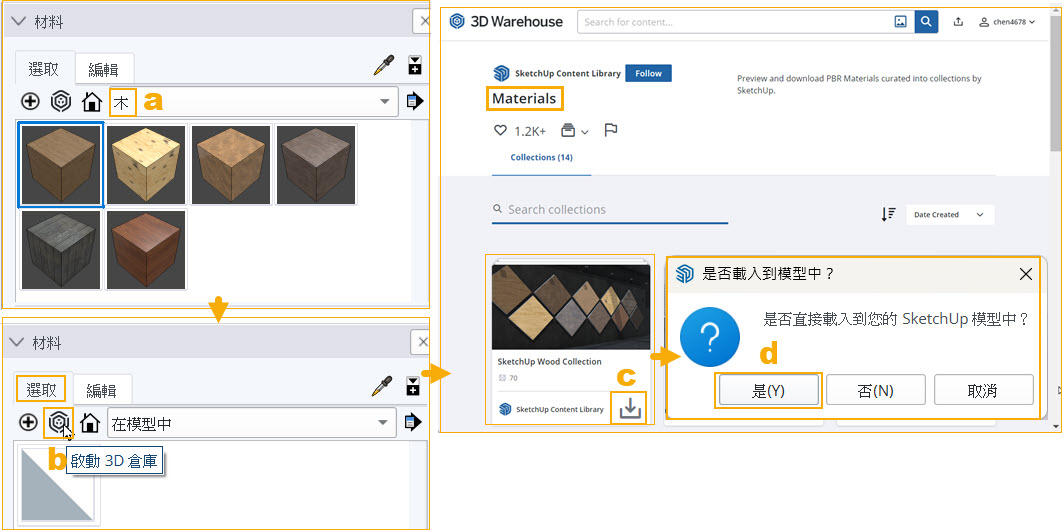Switch to the Edit tab in the lower panel

pyautogui.click(x=102, y=391)
